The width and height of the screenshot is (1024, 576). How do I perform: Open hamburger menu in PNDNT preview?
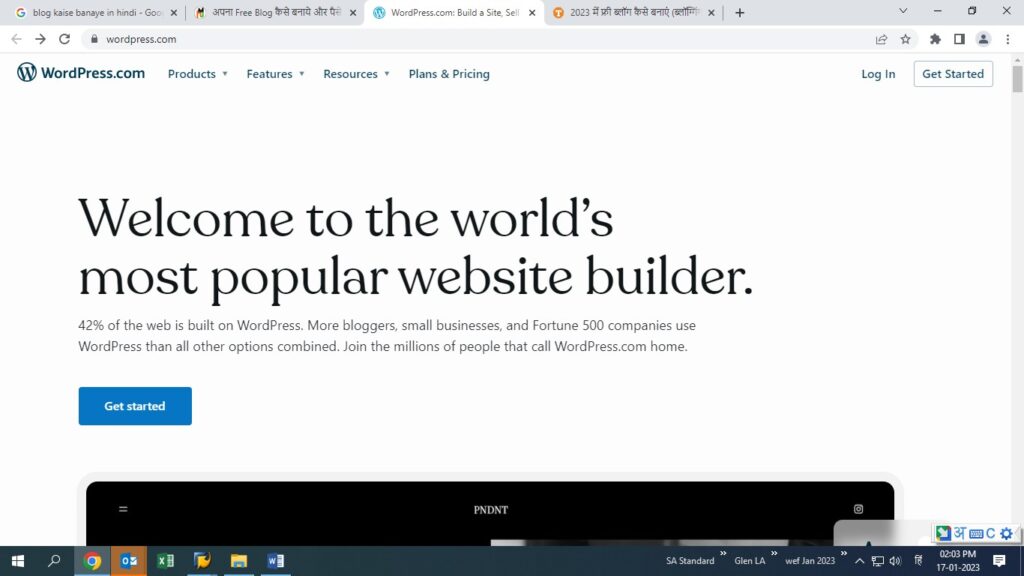click(x=123, y=509)
